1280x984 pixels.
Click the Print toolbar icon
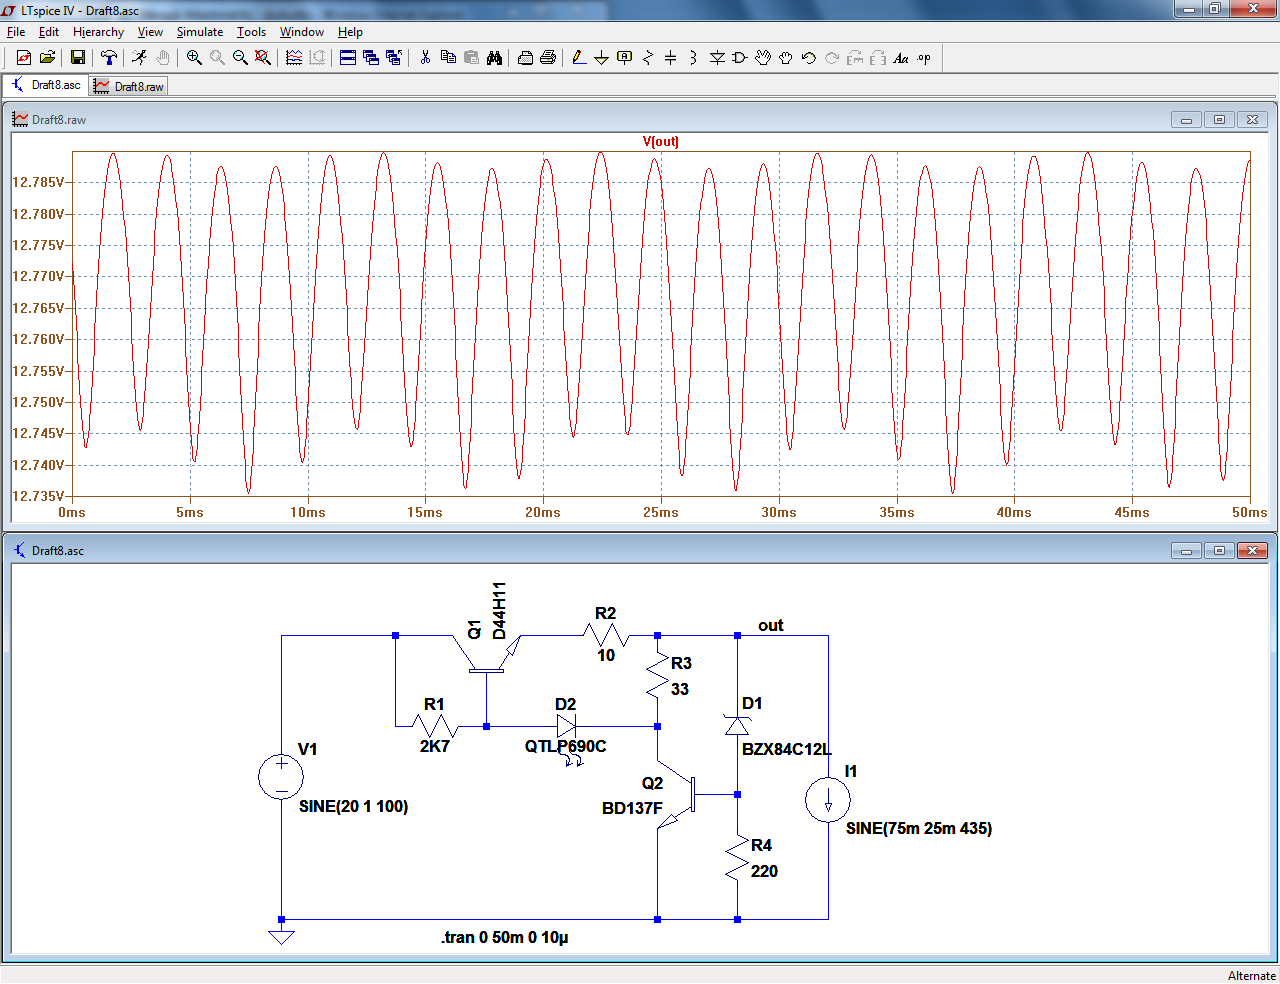click(548, 58)
